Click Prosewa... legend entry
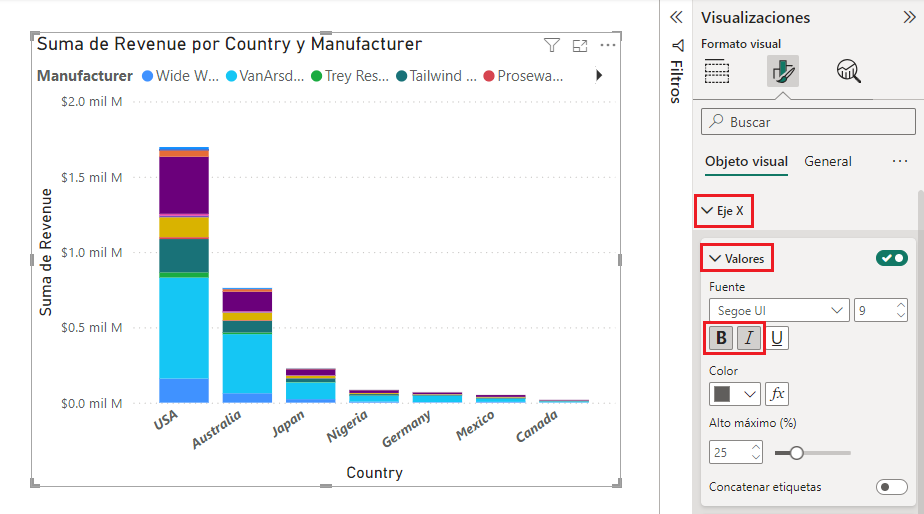 tap(523, 76)
